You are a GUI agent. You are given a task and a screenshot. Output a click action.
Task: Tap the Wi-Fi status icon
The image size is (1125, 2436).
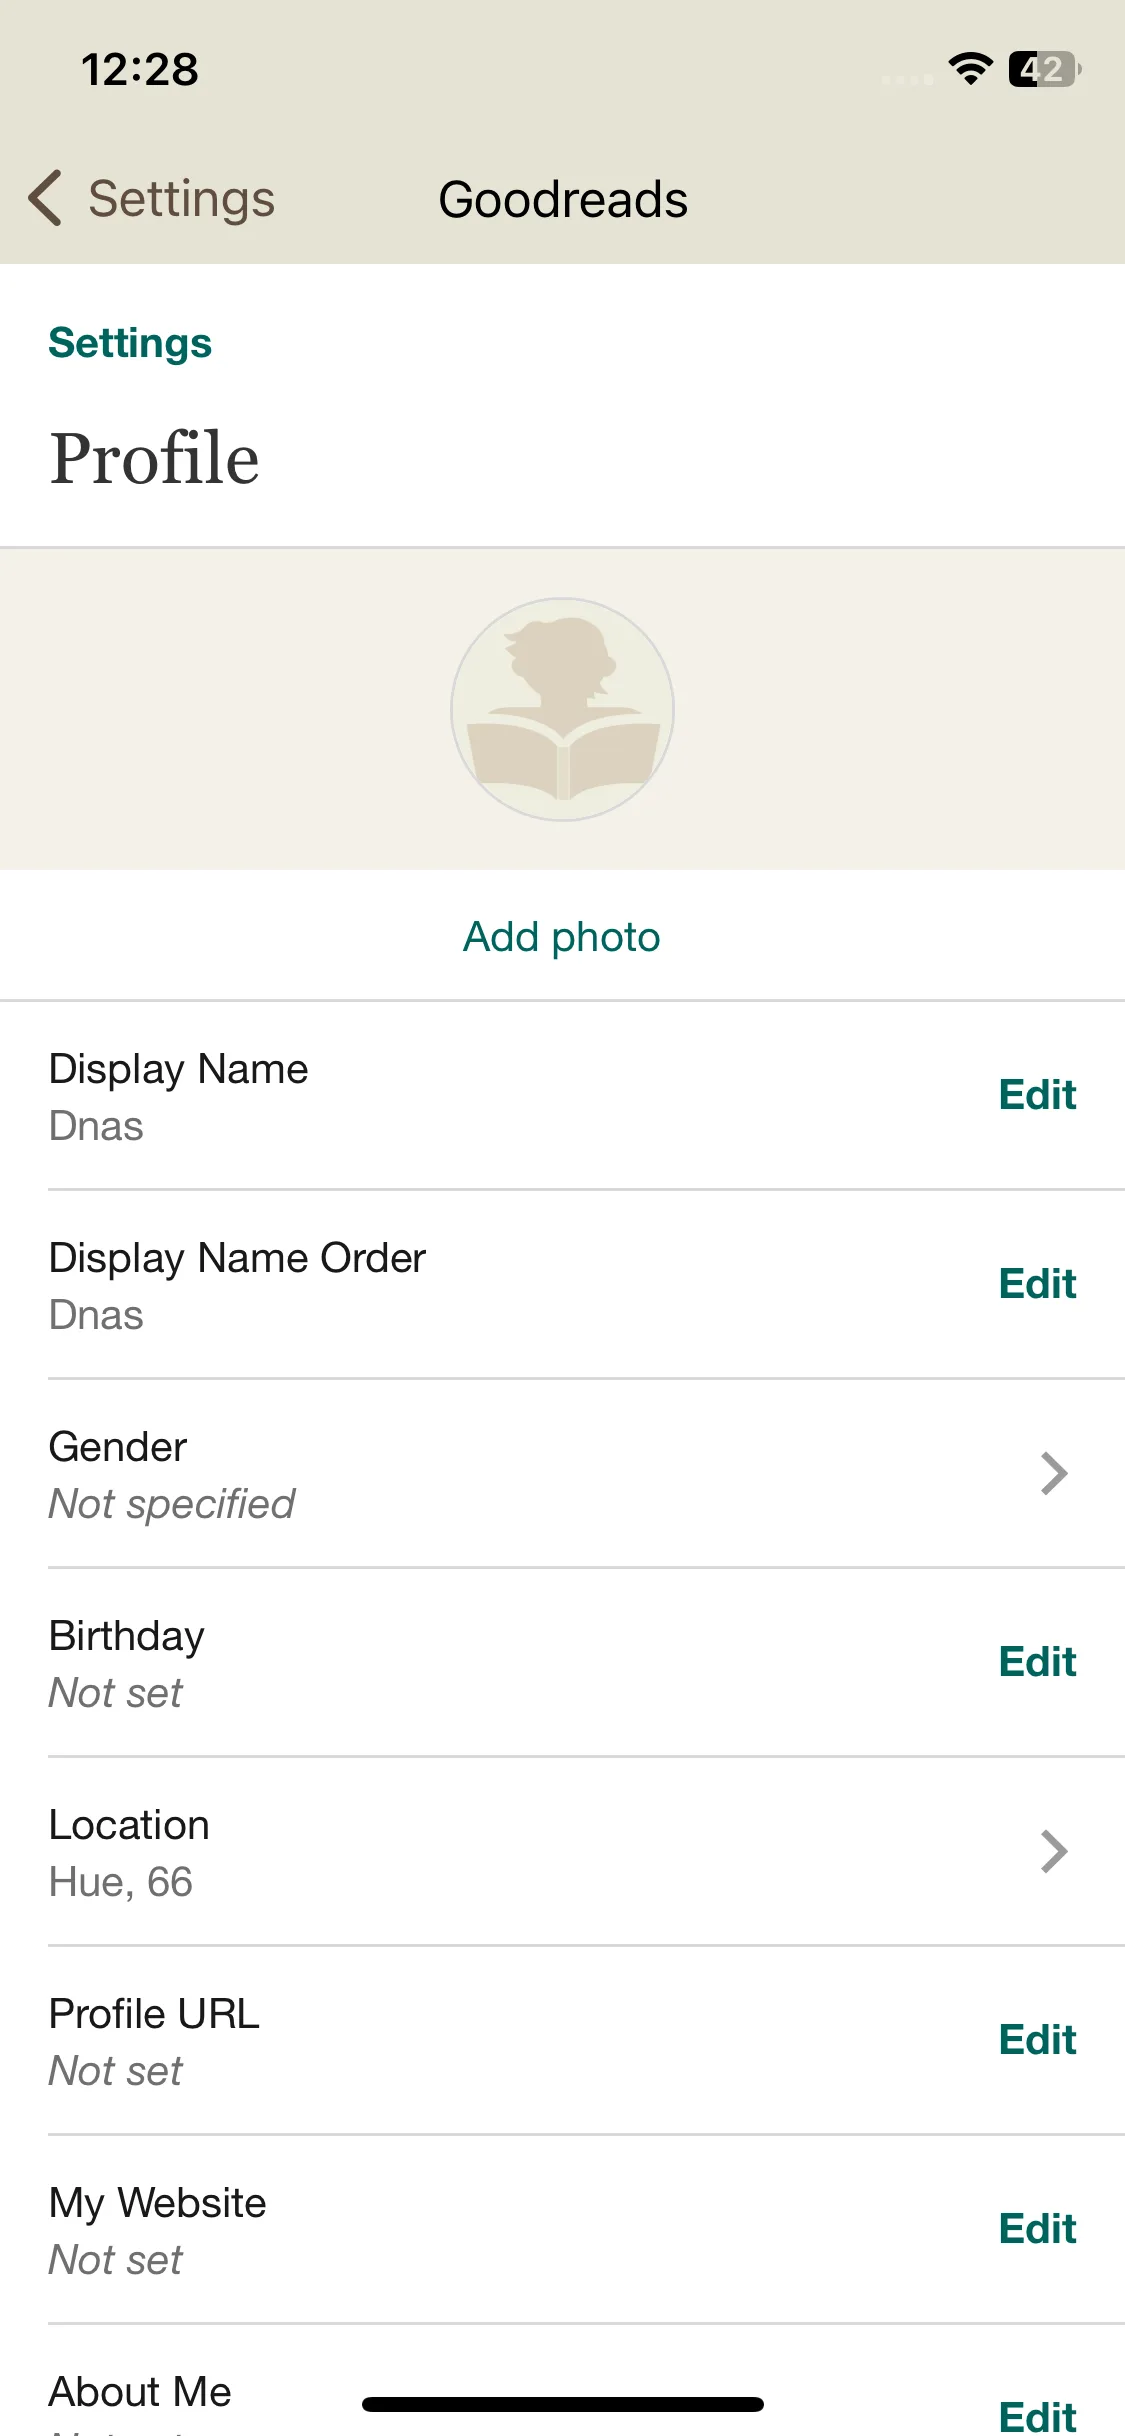970,69
